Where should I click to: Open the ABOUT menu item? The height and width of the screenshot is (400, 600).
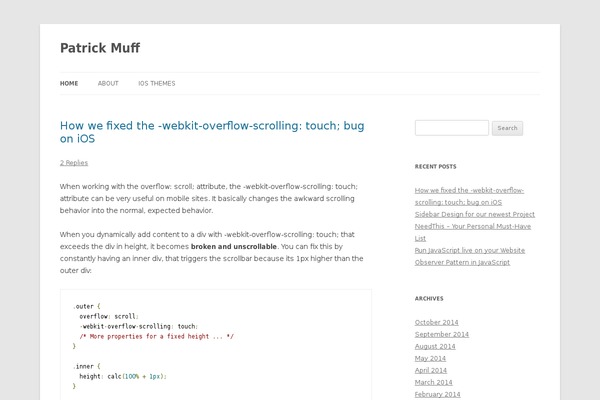(x=108, y=83)
